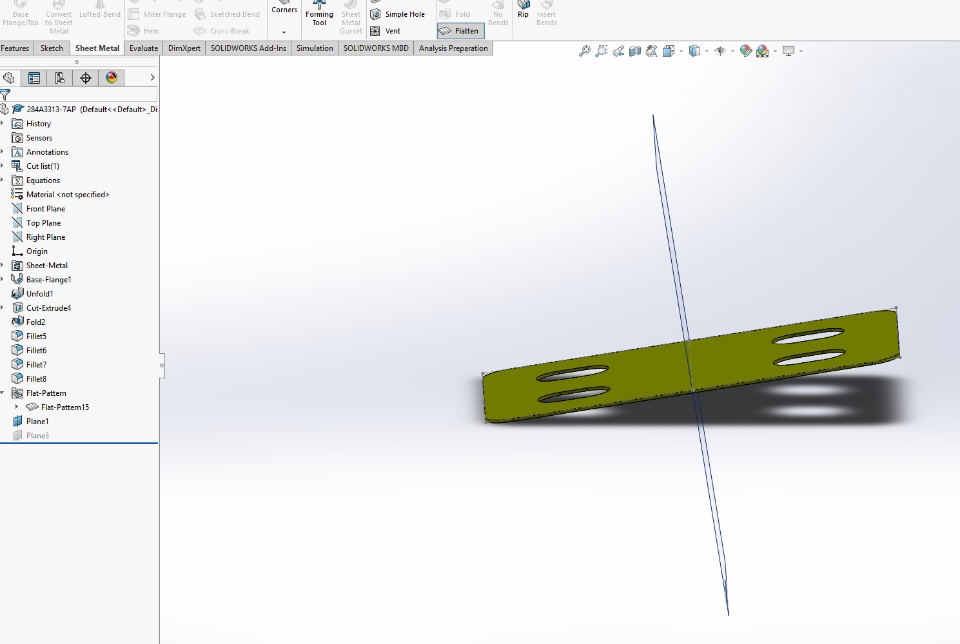Image resolution: width=960 pixels, height=644 pixels.
Task: Open the View Orientation dropdown arrow
Action: 681,51
